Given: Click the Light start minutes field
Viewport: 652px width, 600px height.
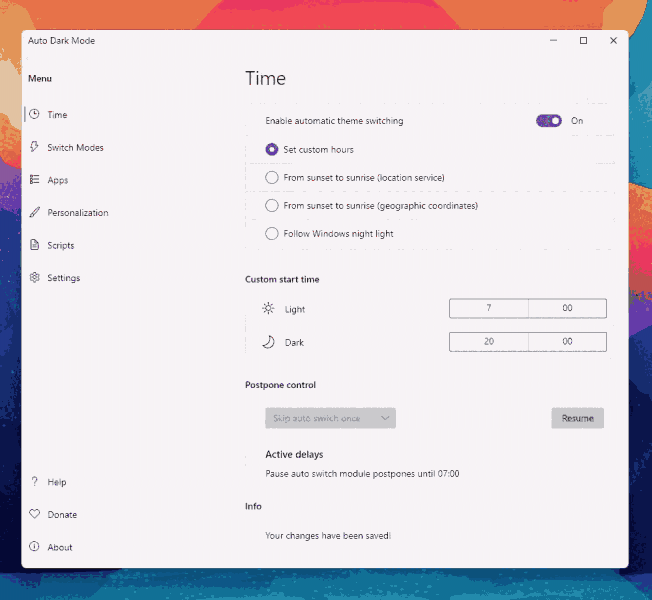Looking at the screenshot, I should [x=567, y=308].
